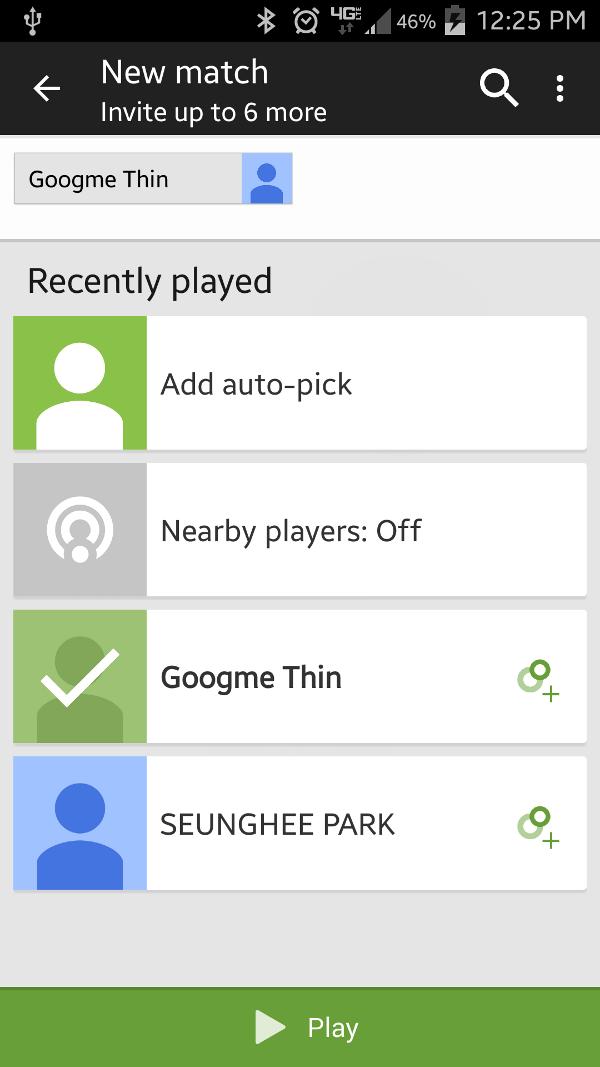Tap the green auto-pick avatar icon

tap(80, 383)
